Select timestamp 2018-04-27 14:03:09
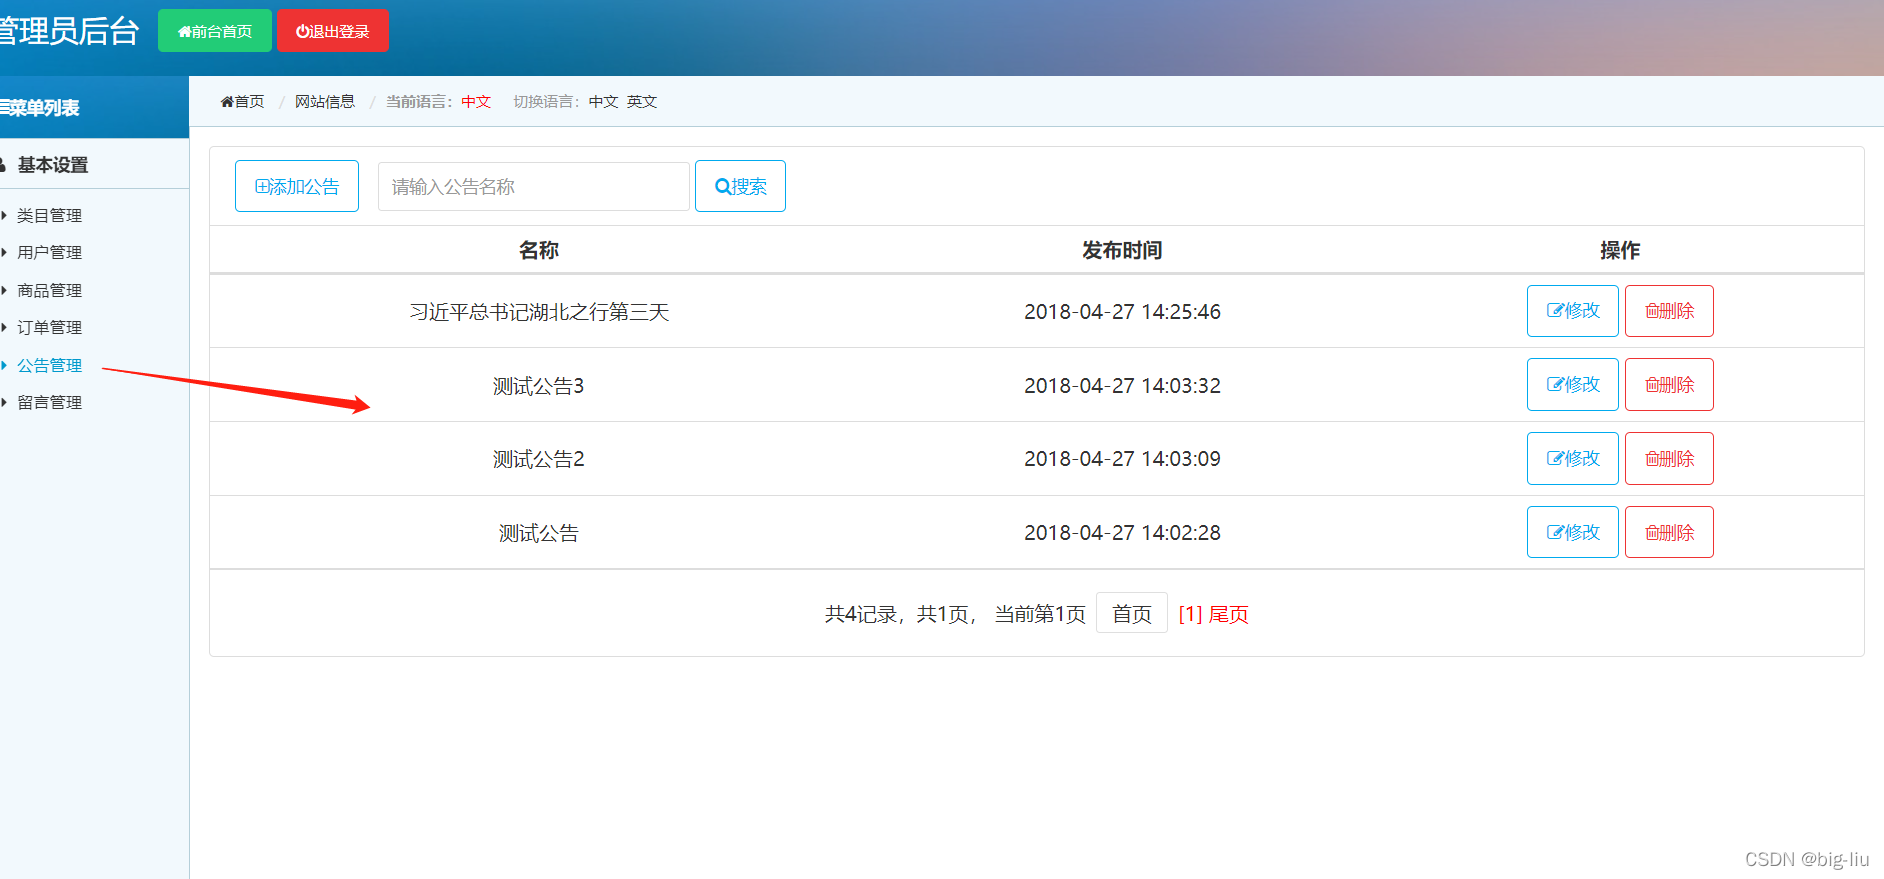Image resolution: width=1884 pixels, height=879 pixels. [1122, 459]
